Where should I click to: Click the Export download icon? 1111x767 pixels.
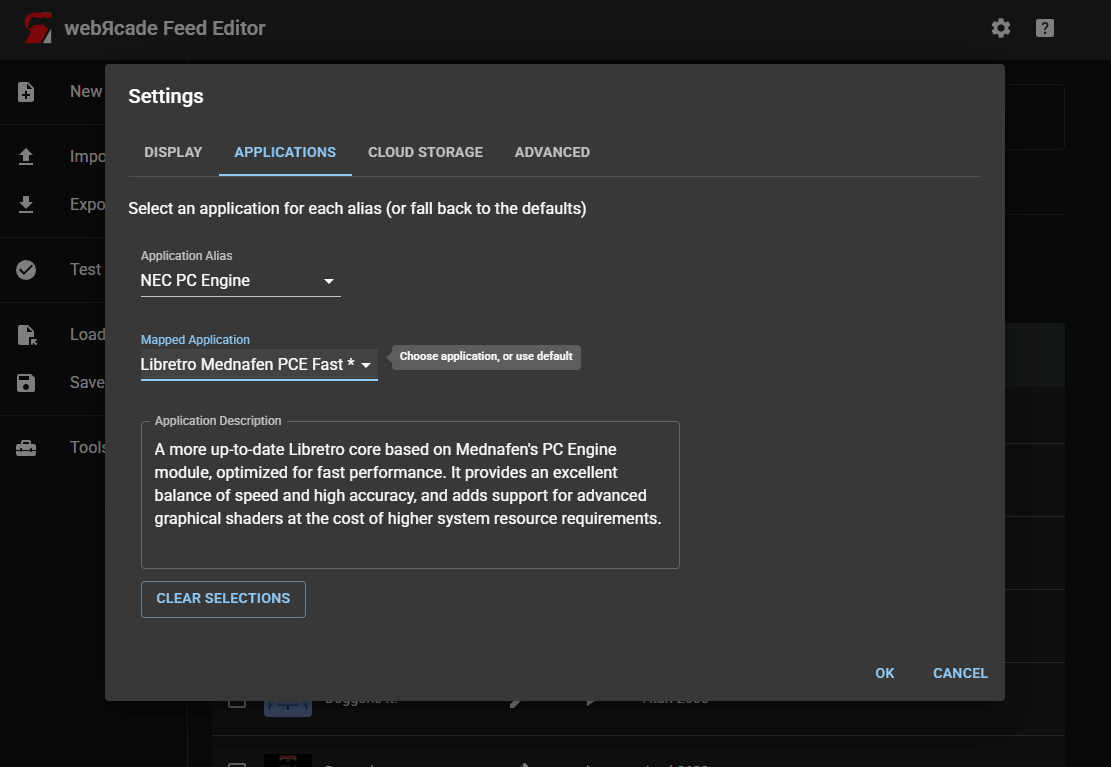27,205
